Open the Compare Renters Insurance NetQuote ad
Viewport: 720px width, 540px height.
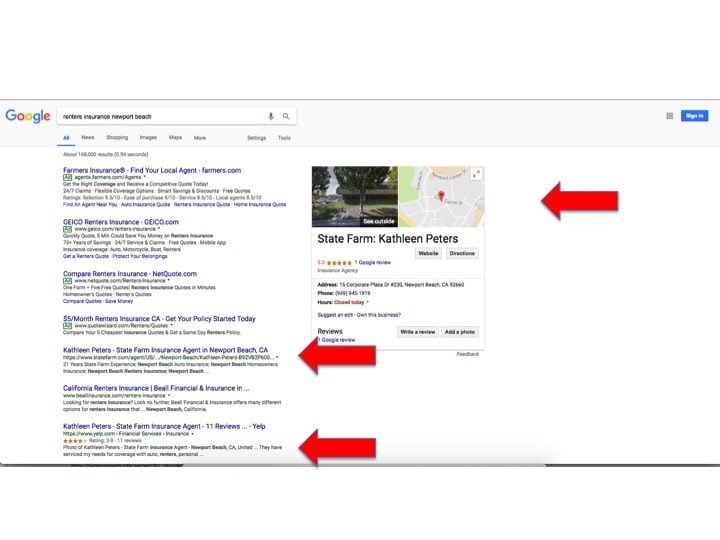130,274
